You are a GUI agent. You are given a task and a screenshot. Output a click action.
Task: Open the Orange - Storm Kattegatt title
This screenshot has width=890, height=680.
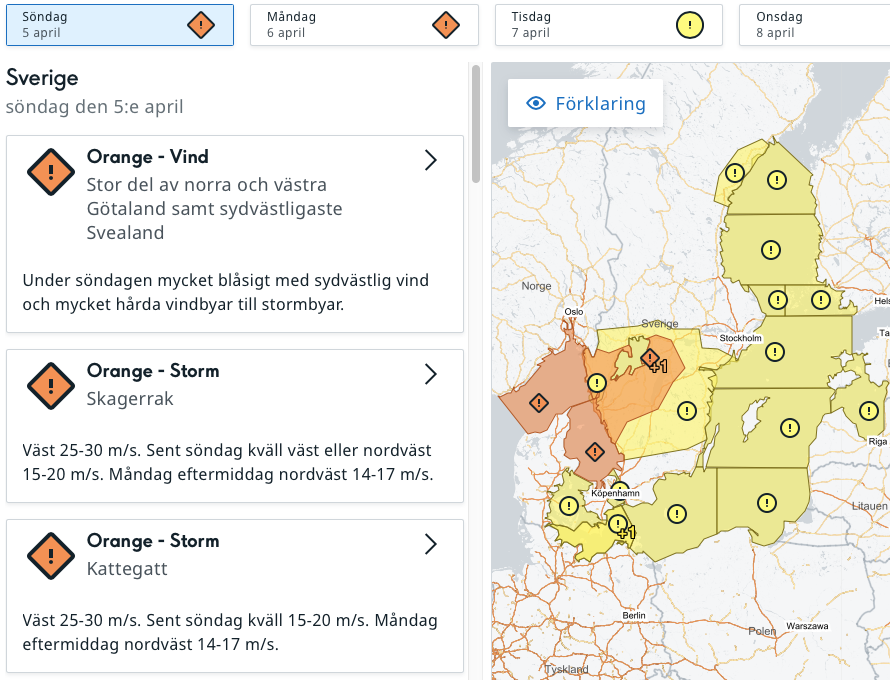(153, 541)
